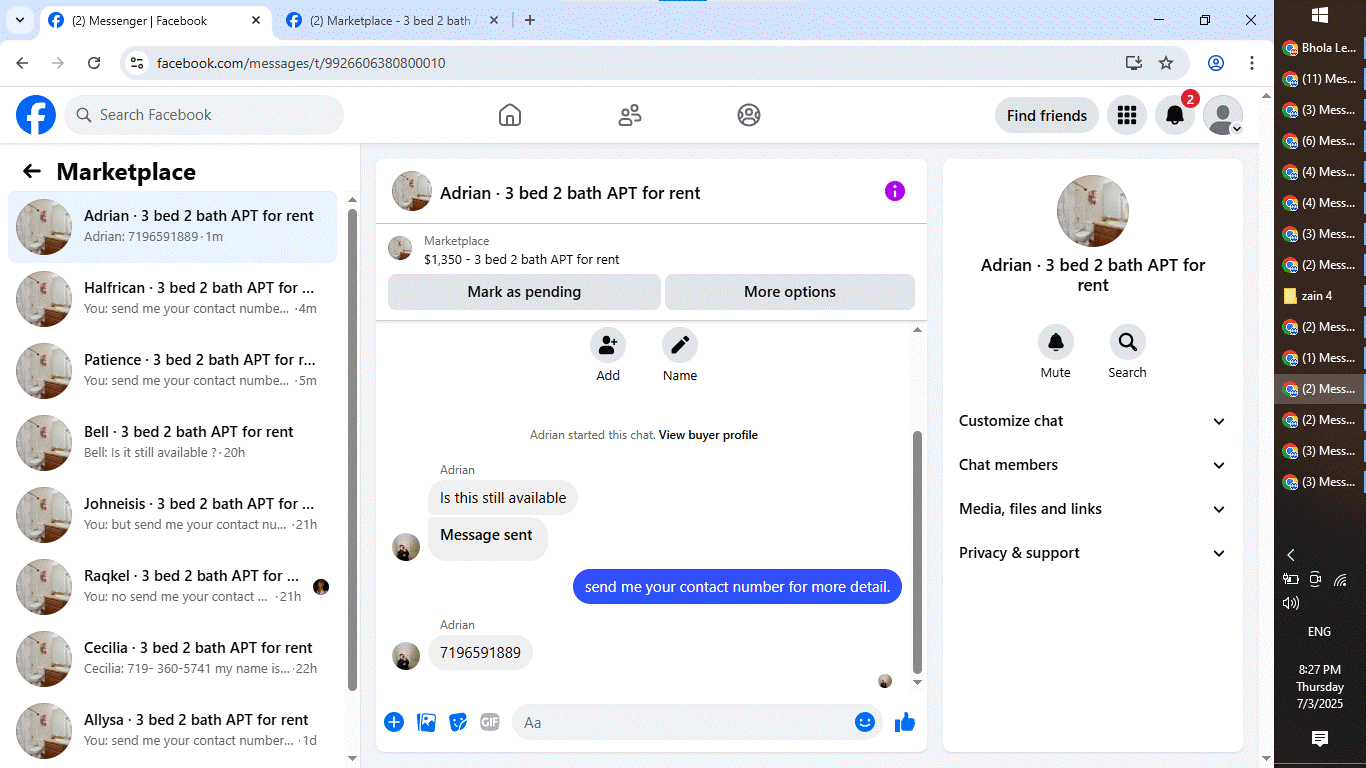The image size is (1366, 768).
Task: Open the $1,350 Marketplace listing link
Action: click(522, 259)
